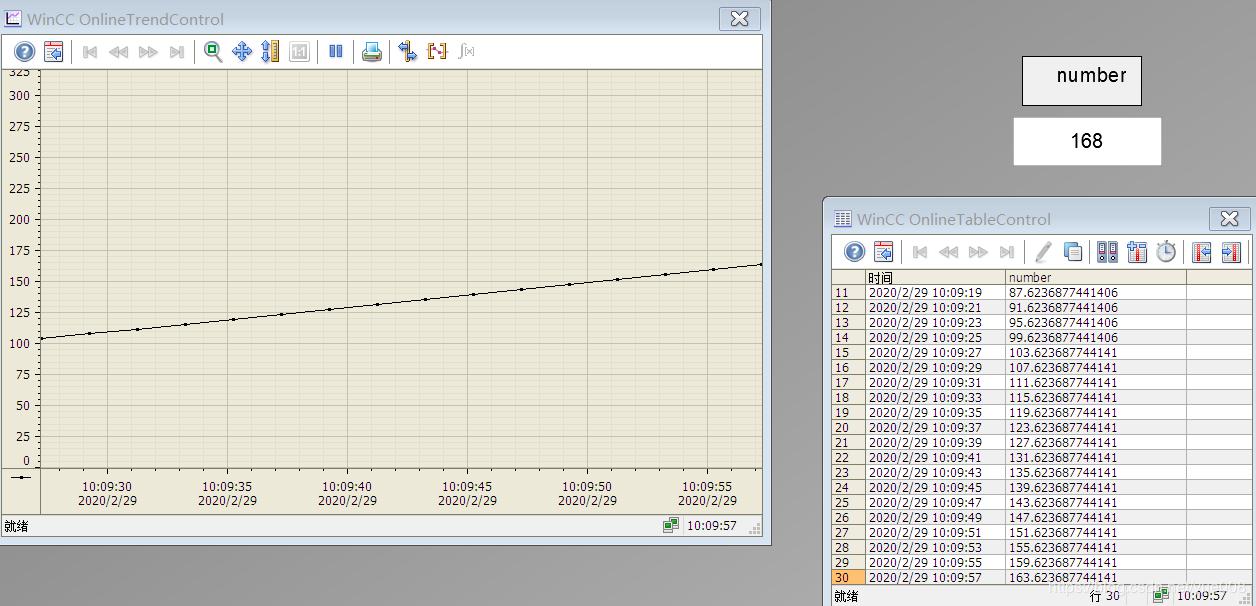Click the previous column icon in the table toolbar
The height and width of the screenshot is (606, 1256).
click(x=1202, y=252)
